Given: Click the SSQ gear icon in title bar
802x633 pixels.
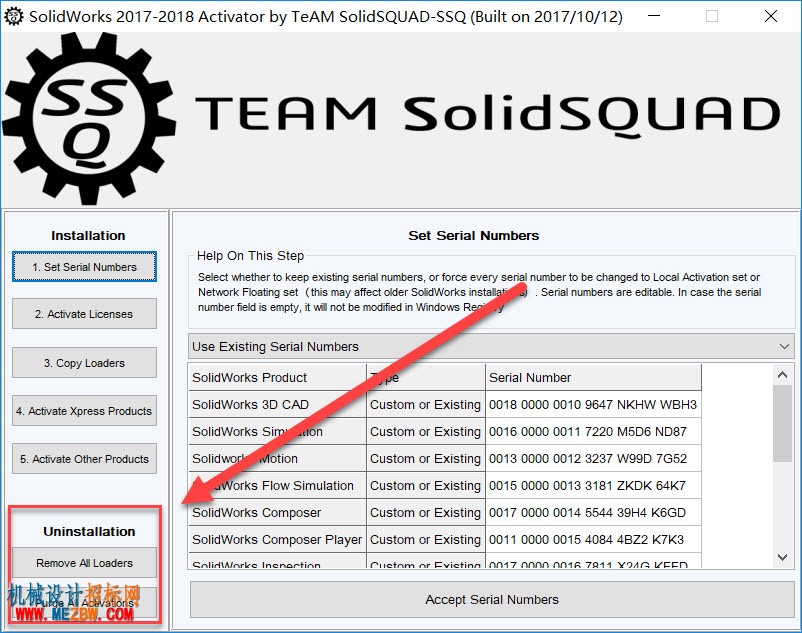Looking at the screenshot, I should pos(13,16).
